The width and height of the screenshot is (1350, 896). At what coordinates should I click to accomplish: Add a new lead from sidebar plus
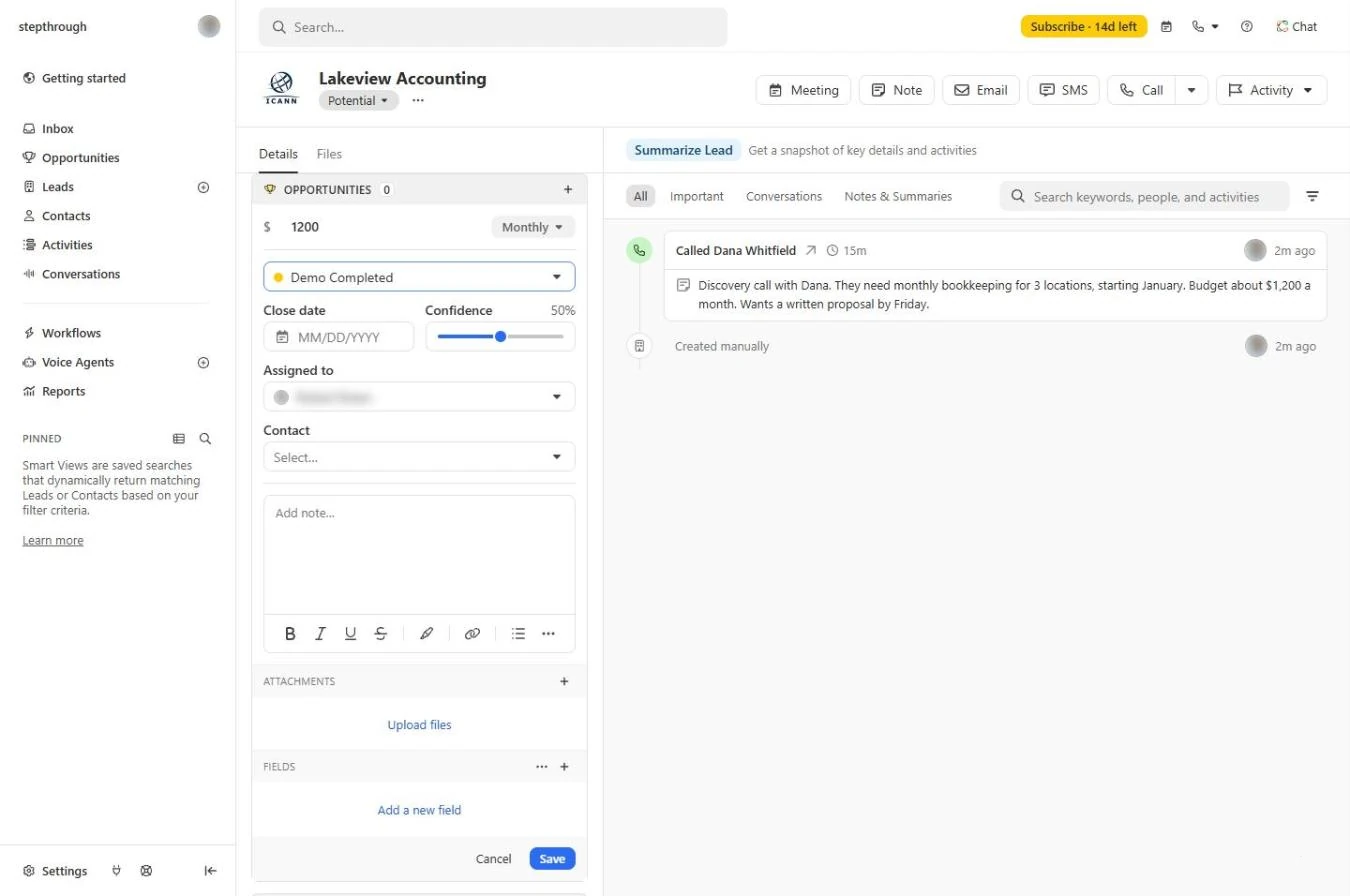tap(203, 187)
